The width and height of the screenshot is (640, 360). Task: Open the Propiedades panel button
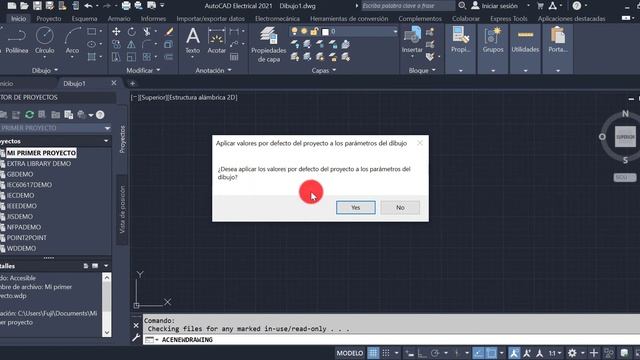[x=460, y=40]
